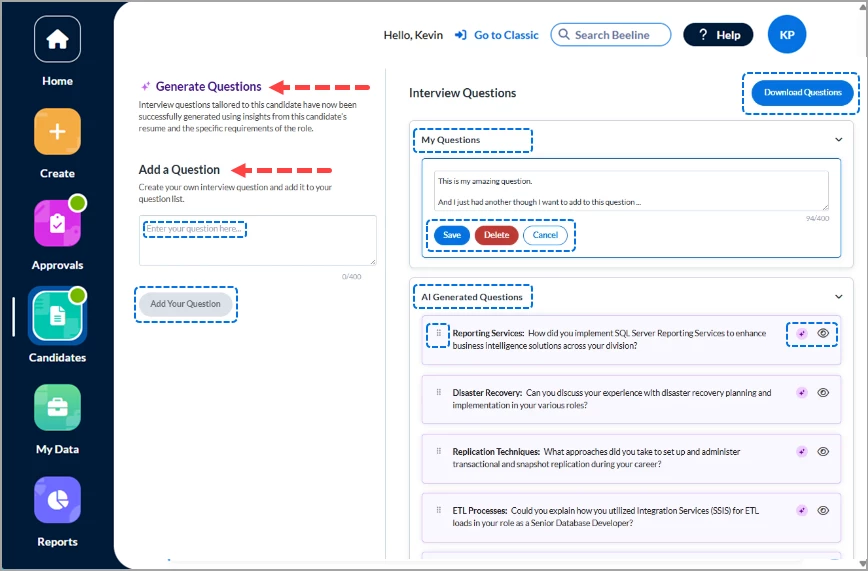Focus the Search Beeline field
The width and height of the screenshot is (868, 571).
(611, 35)
